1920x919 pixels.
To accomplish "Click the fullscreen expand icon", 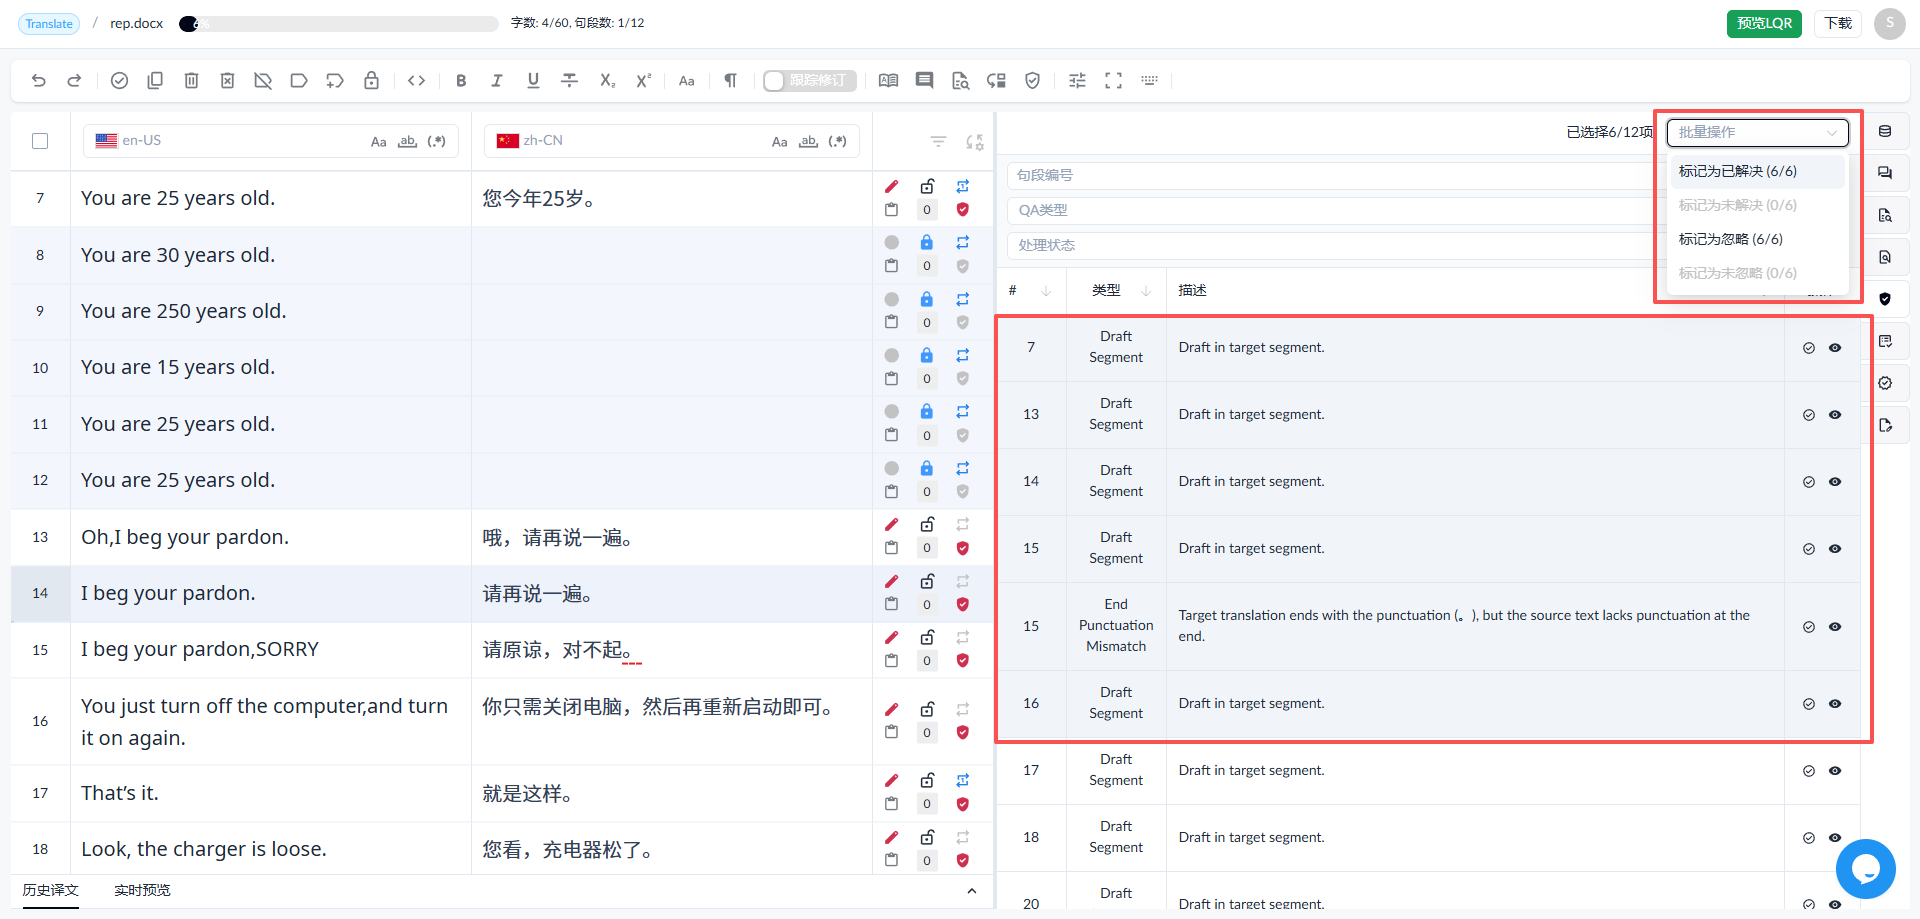I will (x=1113, y=81).
